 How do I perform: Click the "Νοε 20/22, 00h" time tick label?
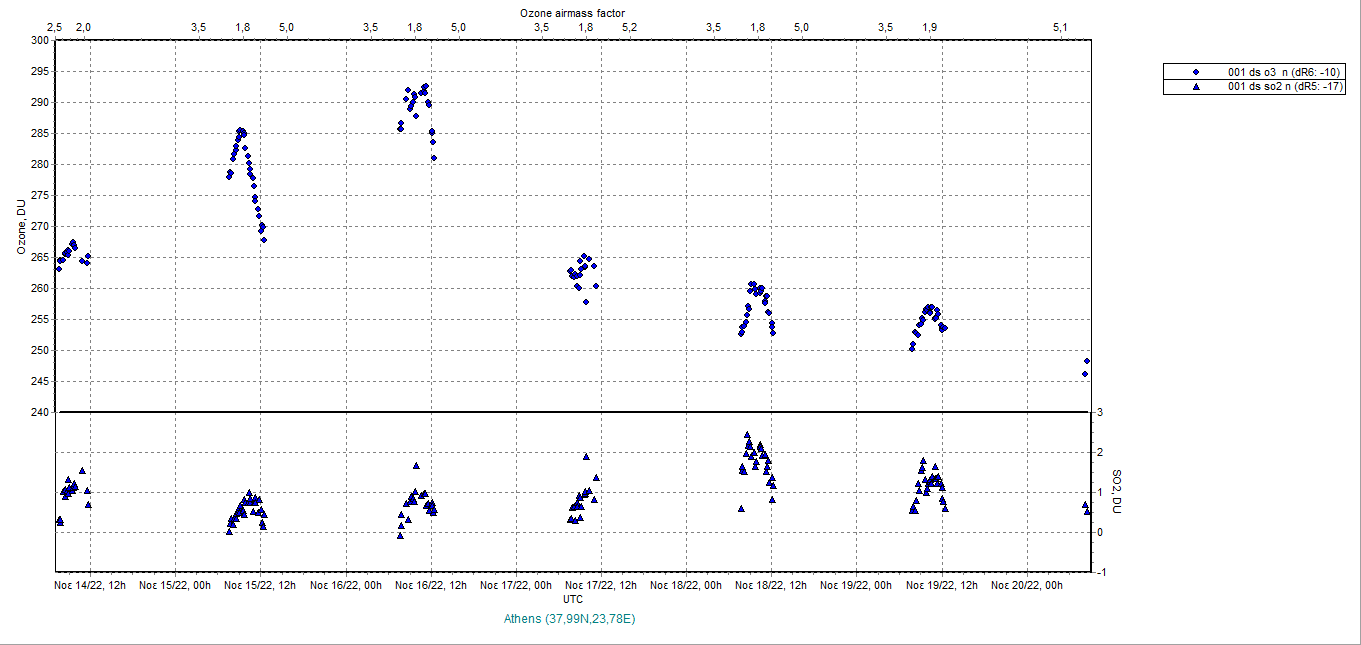point(1028,585)
